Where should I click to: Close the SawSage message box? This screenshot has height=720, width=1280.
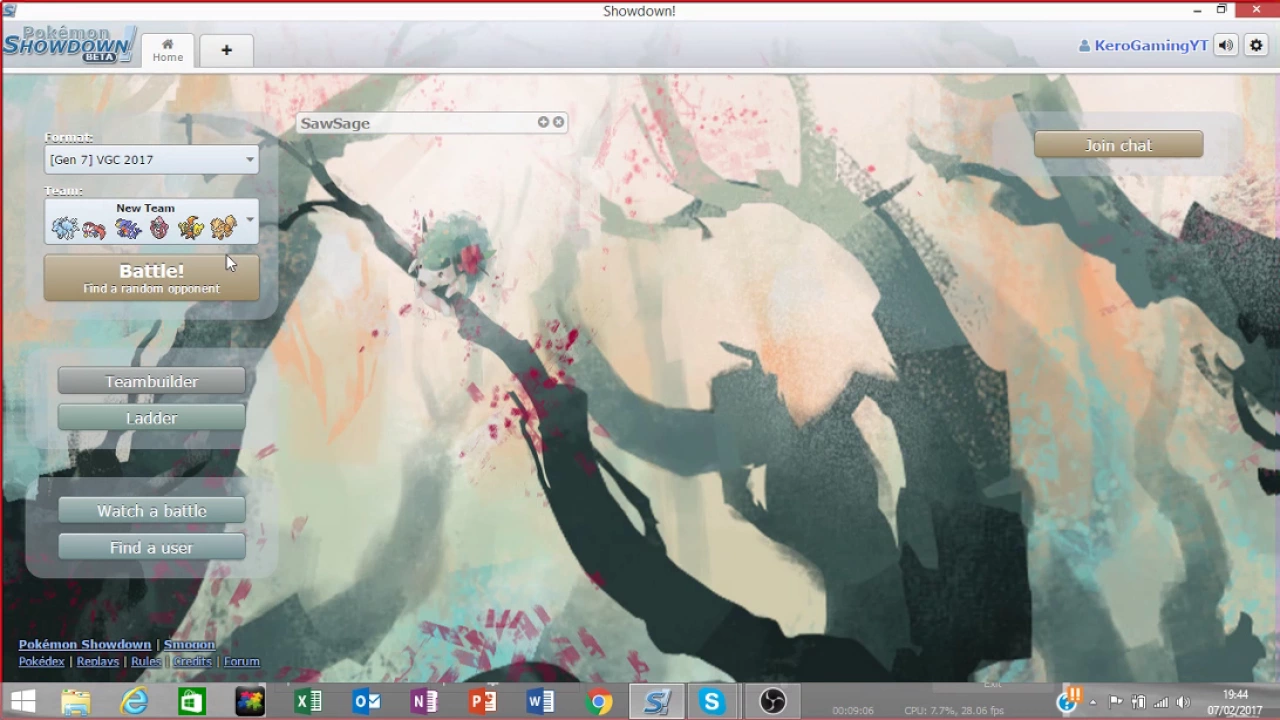pos(558,122)
